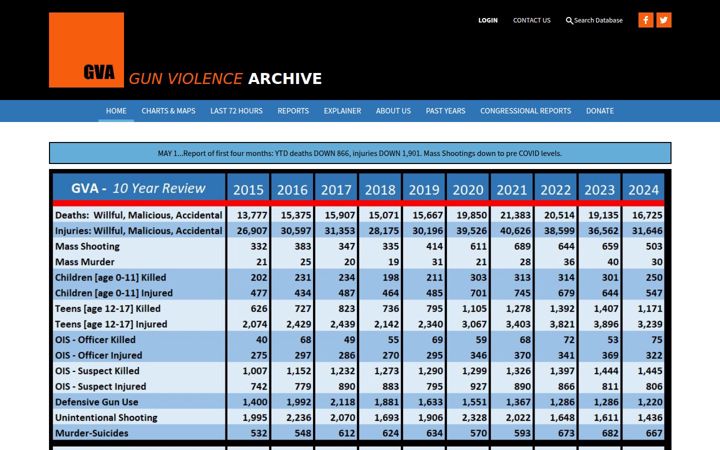720x450 pixels.
Task: Click the orange GVA logo
Action: [86, 50]
